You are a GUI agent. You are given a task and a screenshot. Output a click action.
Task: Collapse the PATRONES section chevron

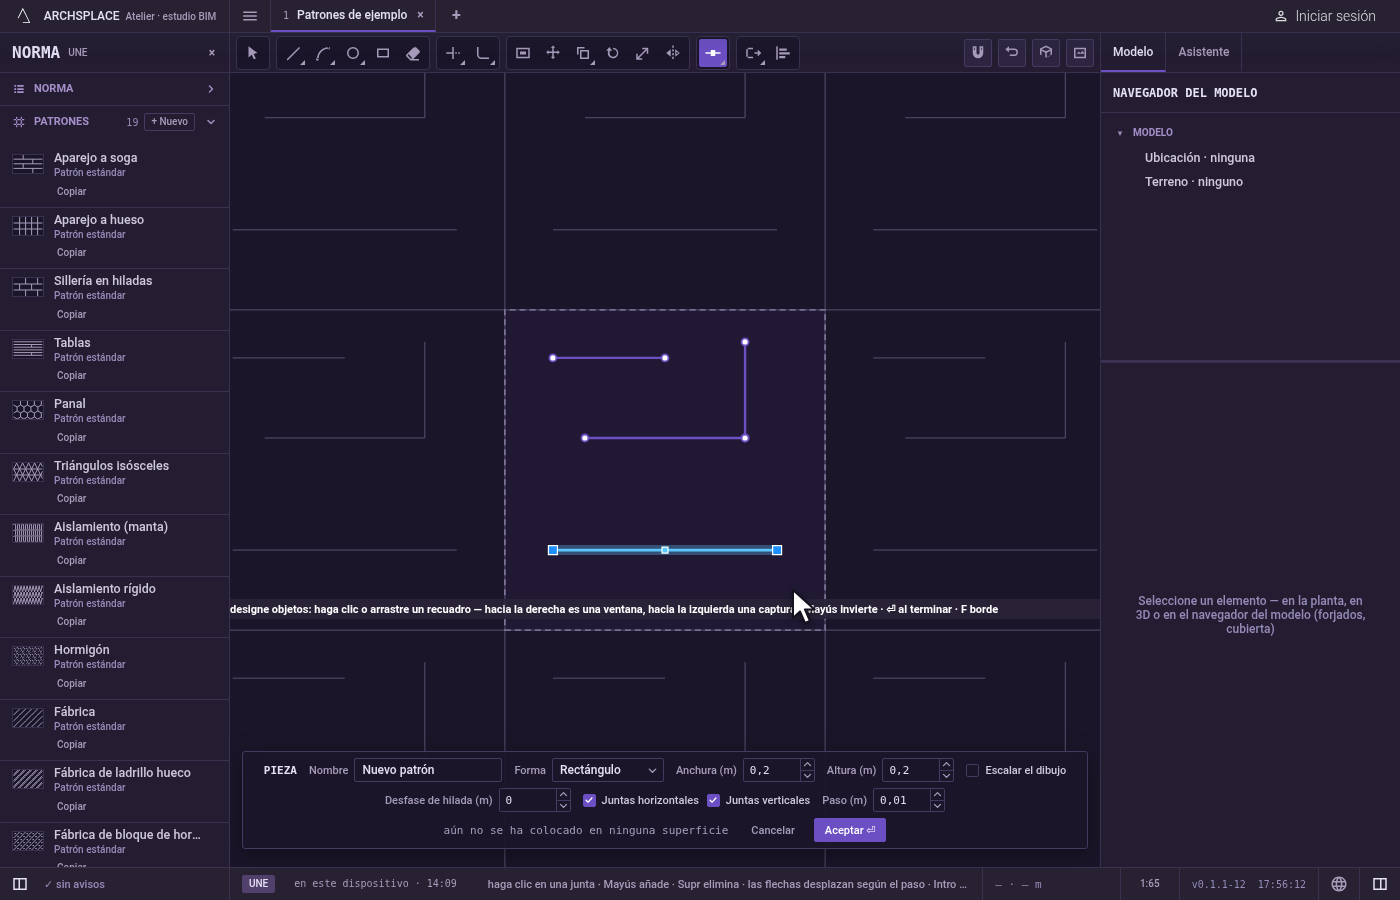point(211,122)
